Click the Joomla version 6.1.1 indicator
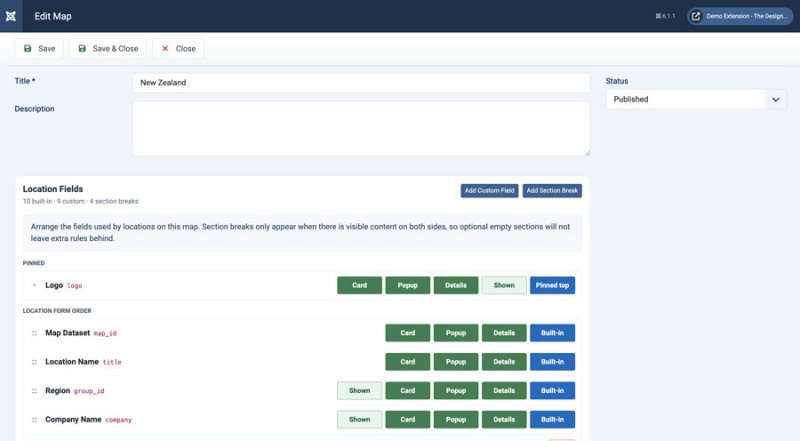The width and height of the screenshot is (800, 441). (665, 16)
